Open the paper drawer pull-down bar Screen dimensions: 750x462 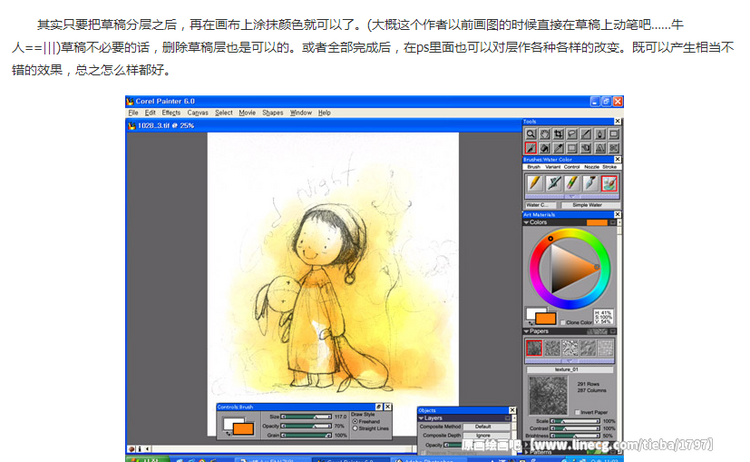coord(569,361)
